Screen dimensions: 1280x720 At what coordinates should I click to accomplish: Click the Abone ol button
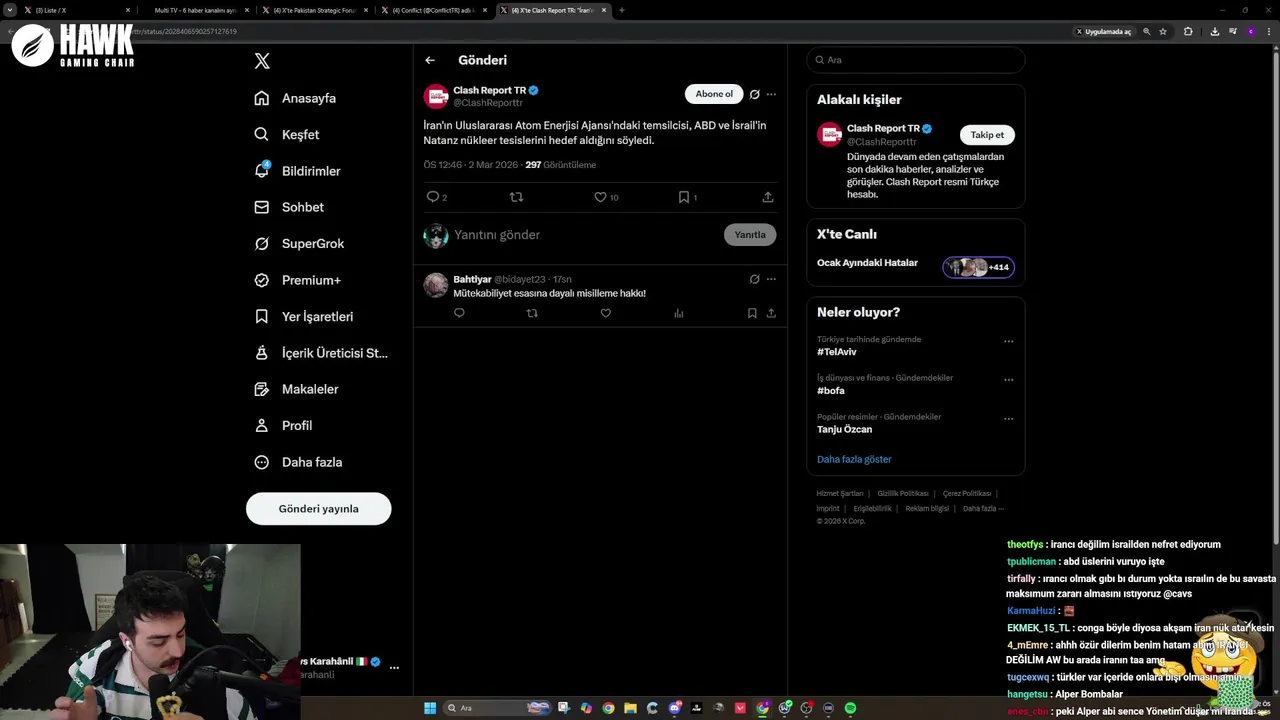(x=714, y=94)
